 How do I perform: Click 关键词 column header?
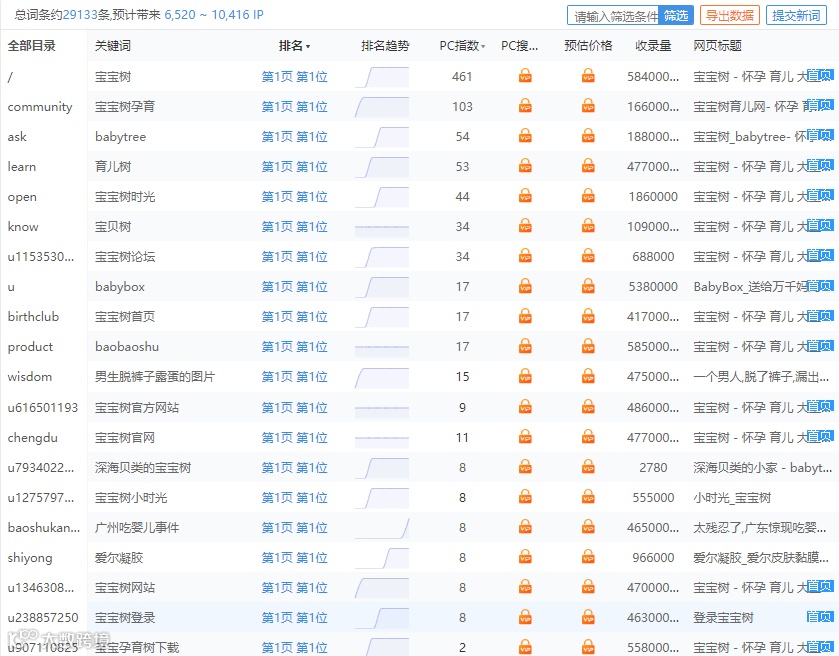[x=113, y=46]
